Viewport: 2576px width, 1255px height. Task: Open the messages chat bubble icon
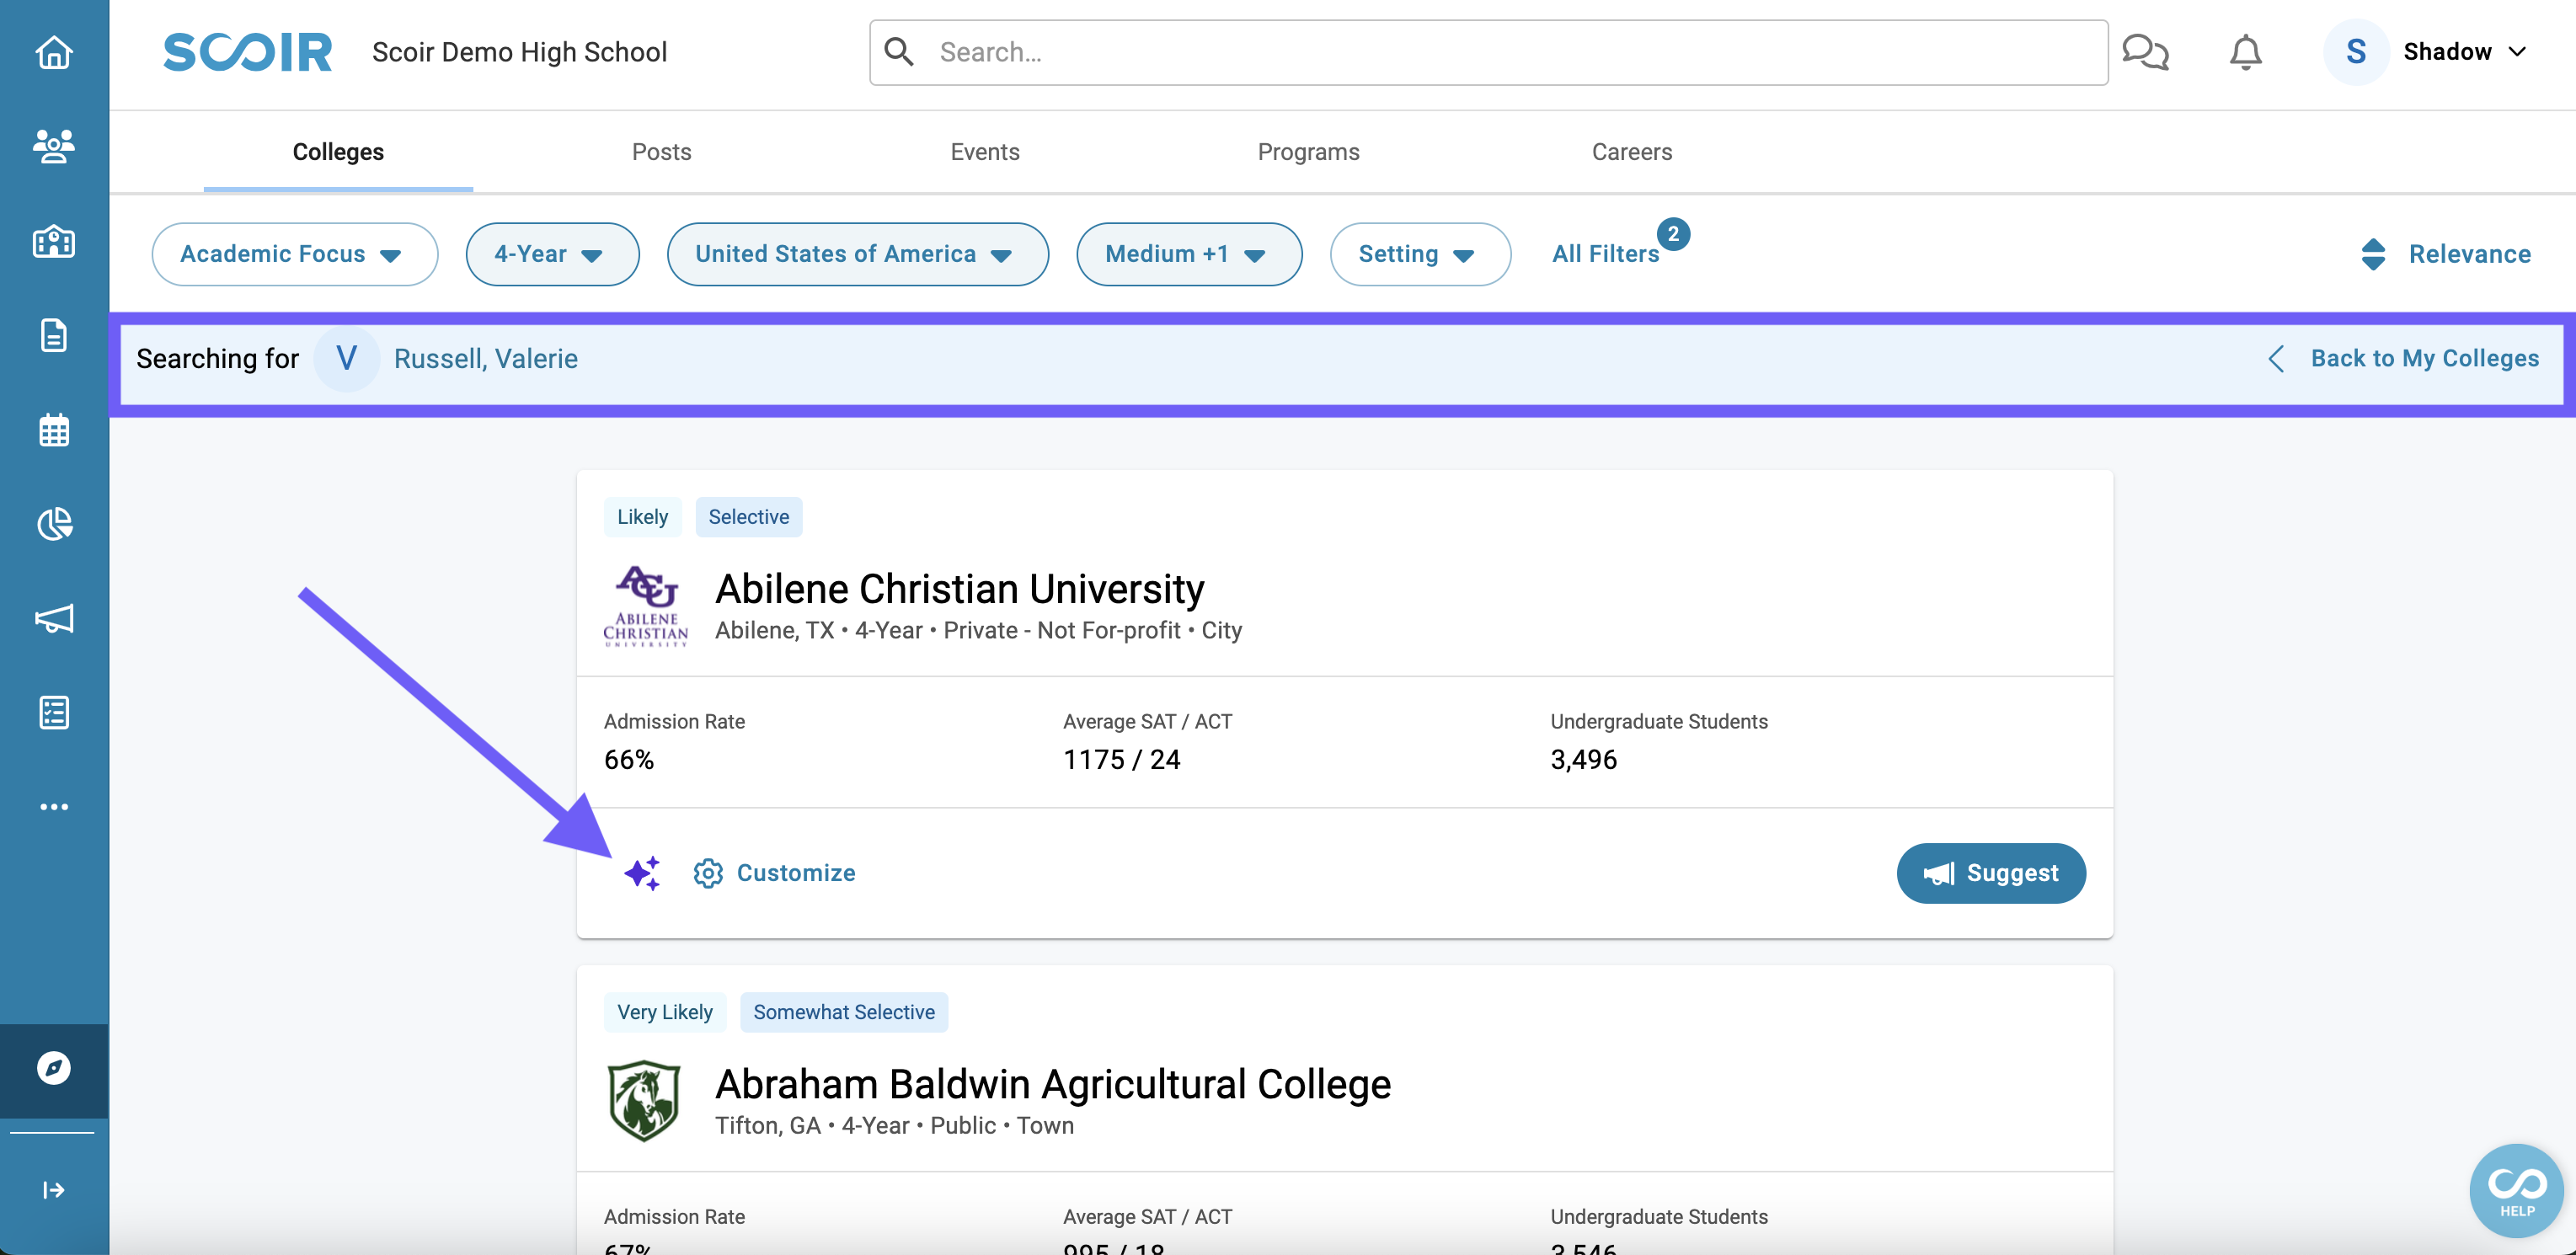(2145, 52)
